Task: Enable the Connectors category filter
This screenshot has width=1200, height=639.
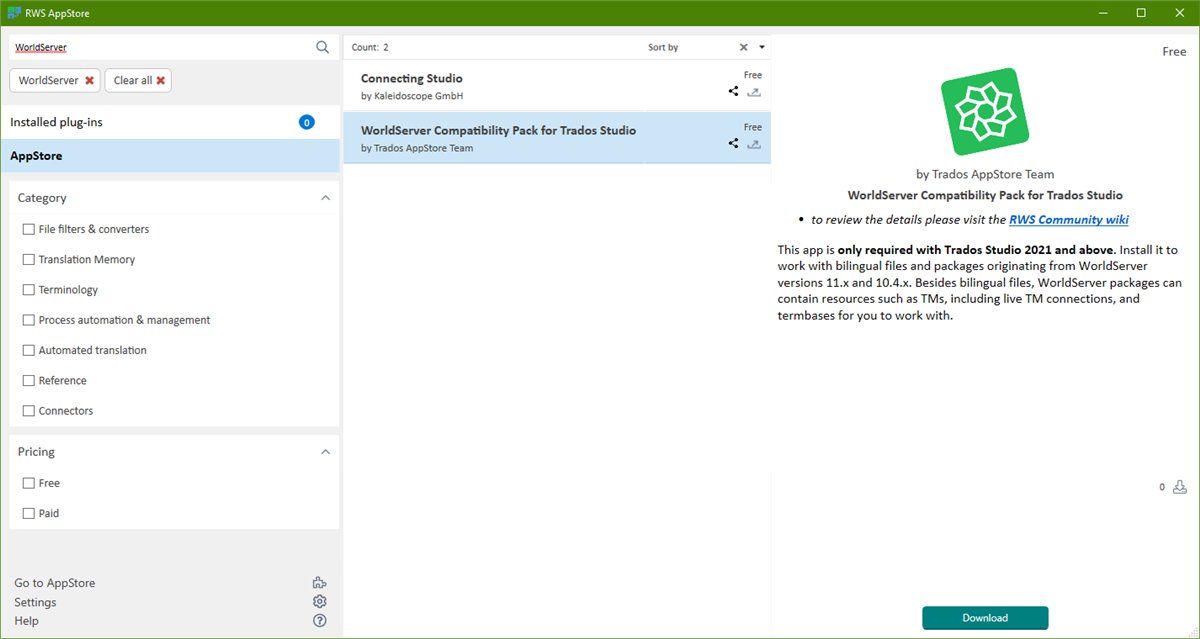Action: pyautogui.click(x=28, y=411)
